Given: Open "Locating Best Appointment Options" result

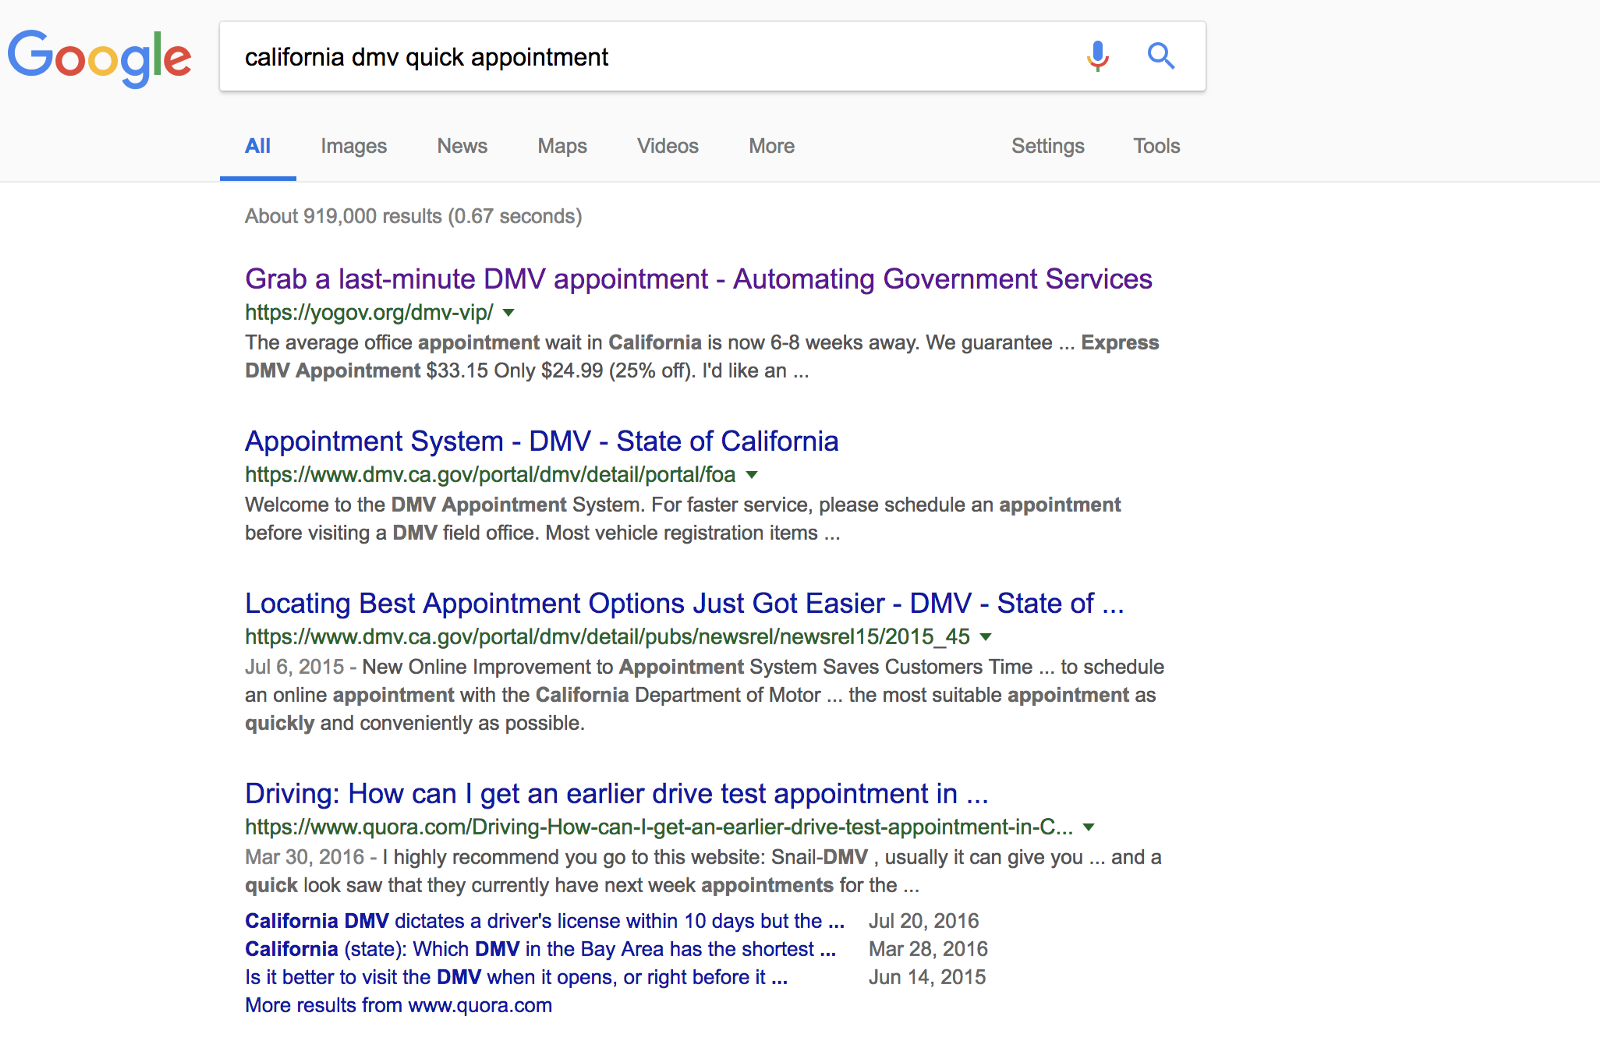Looking at the screenshot, I should pos(684,603).
